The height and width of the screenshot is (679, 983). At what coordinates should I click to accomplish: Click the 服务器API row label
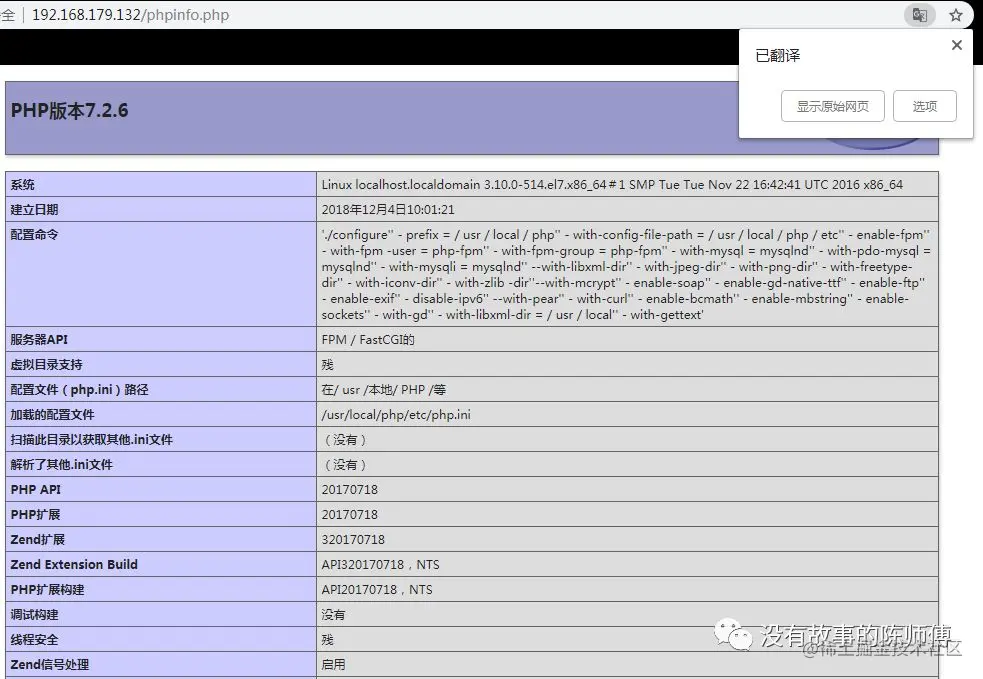(x=39, y=339)
